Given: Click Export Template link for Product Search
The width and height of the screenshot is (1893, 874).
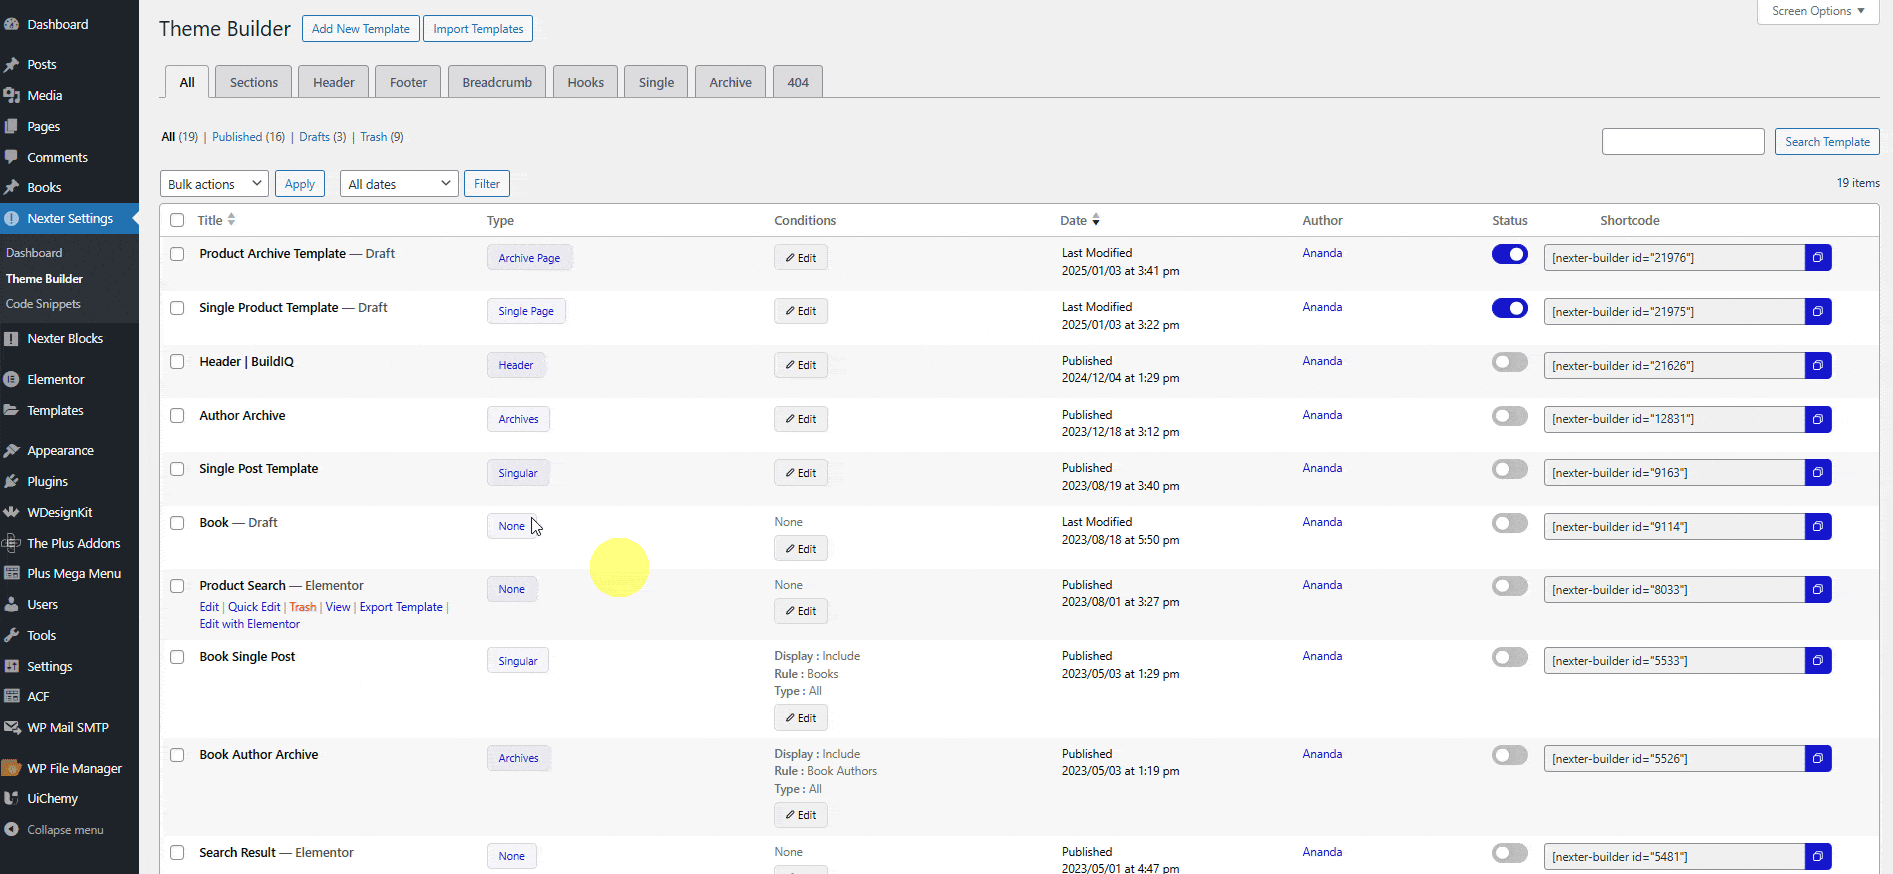Looking at the screenshot, I should click(401, 607).
